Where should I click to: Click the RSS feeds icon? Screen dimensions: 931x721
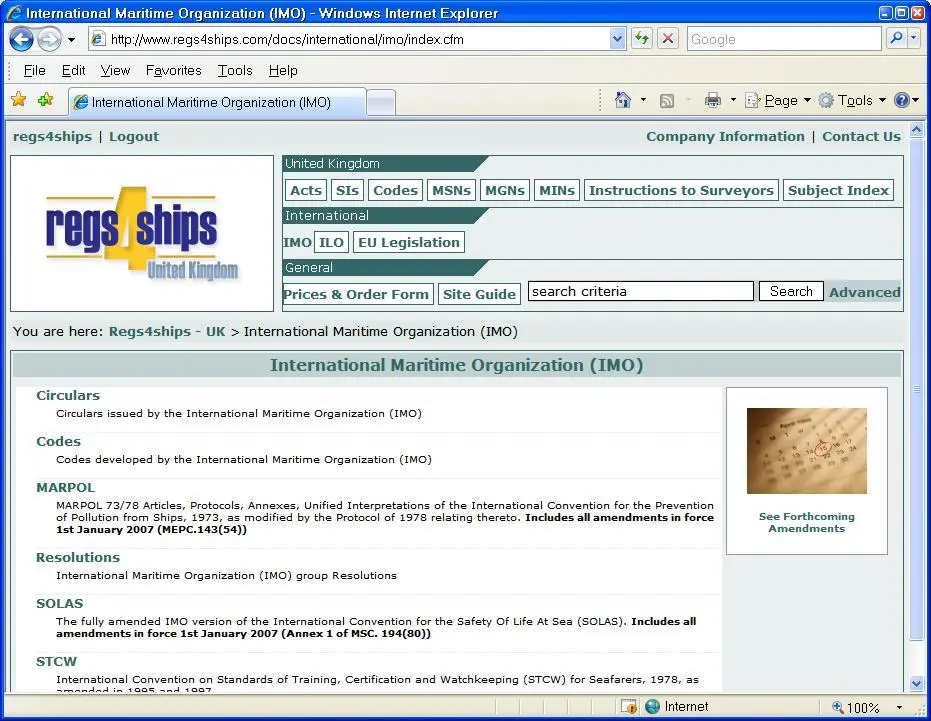(x=667, y=100)
